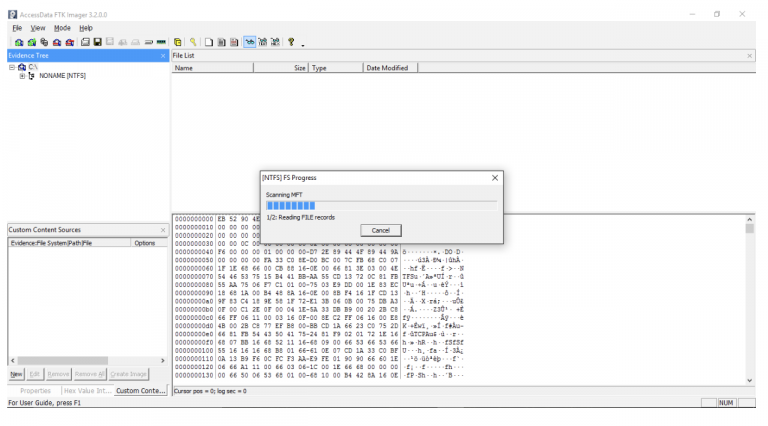Close the Custom Content Sources panel

click(x=163, y=230)
